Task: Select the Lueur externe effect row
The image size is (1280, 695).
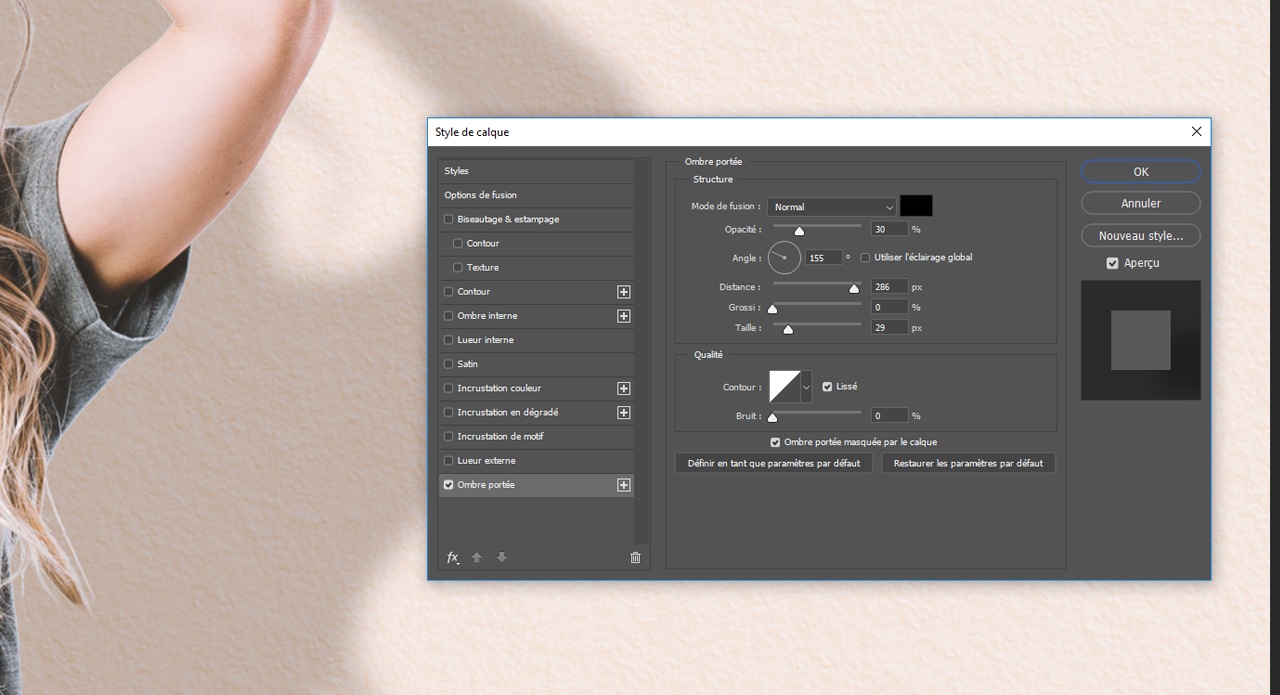Action: 536,461
